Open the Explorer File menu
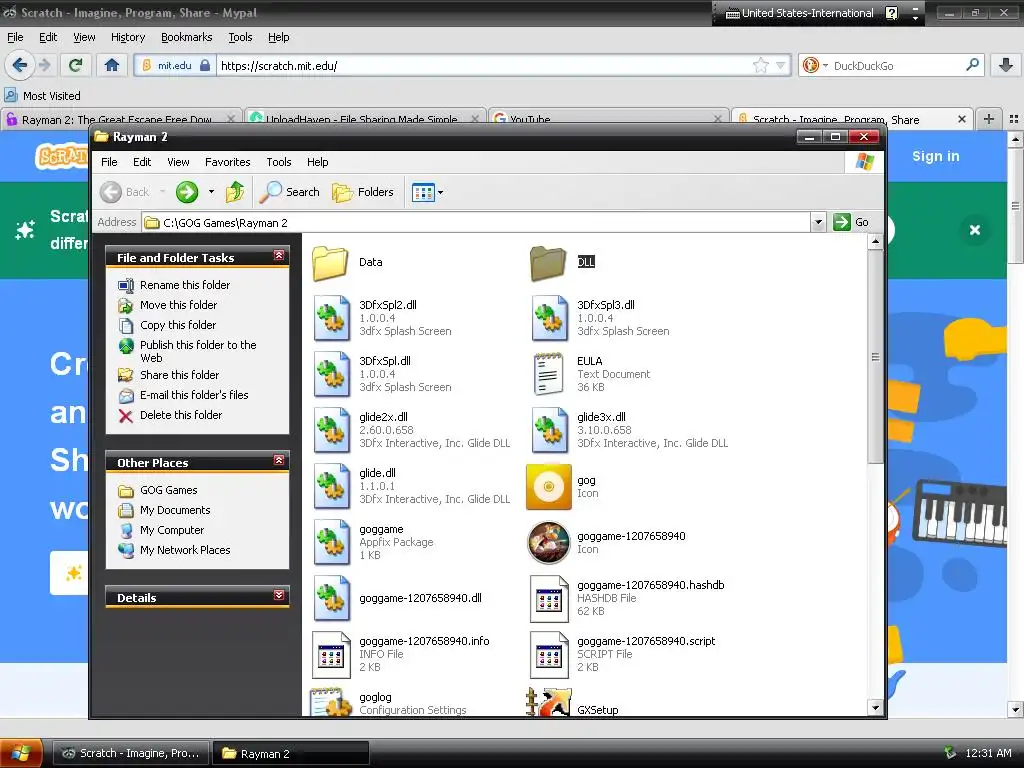1024x768 pixels. 109,162
